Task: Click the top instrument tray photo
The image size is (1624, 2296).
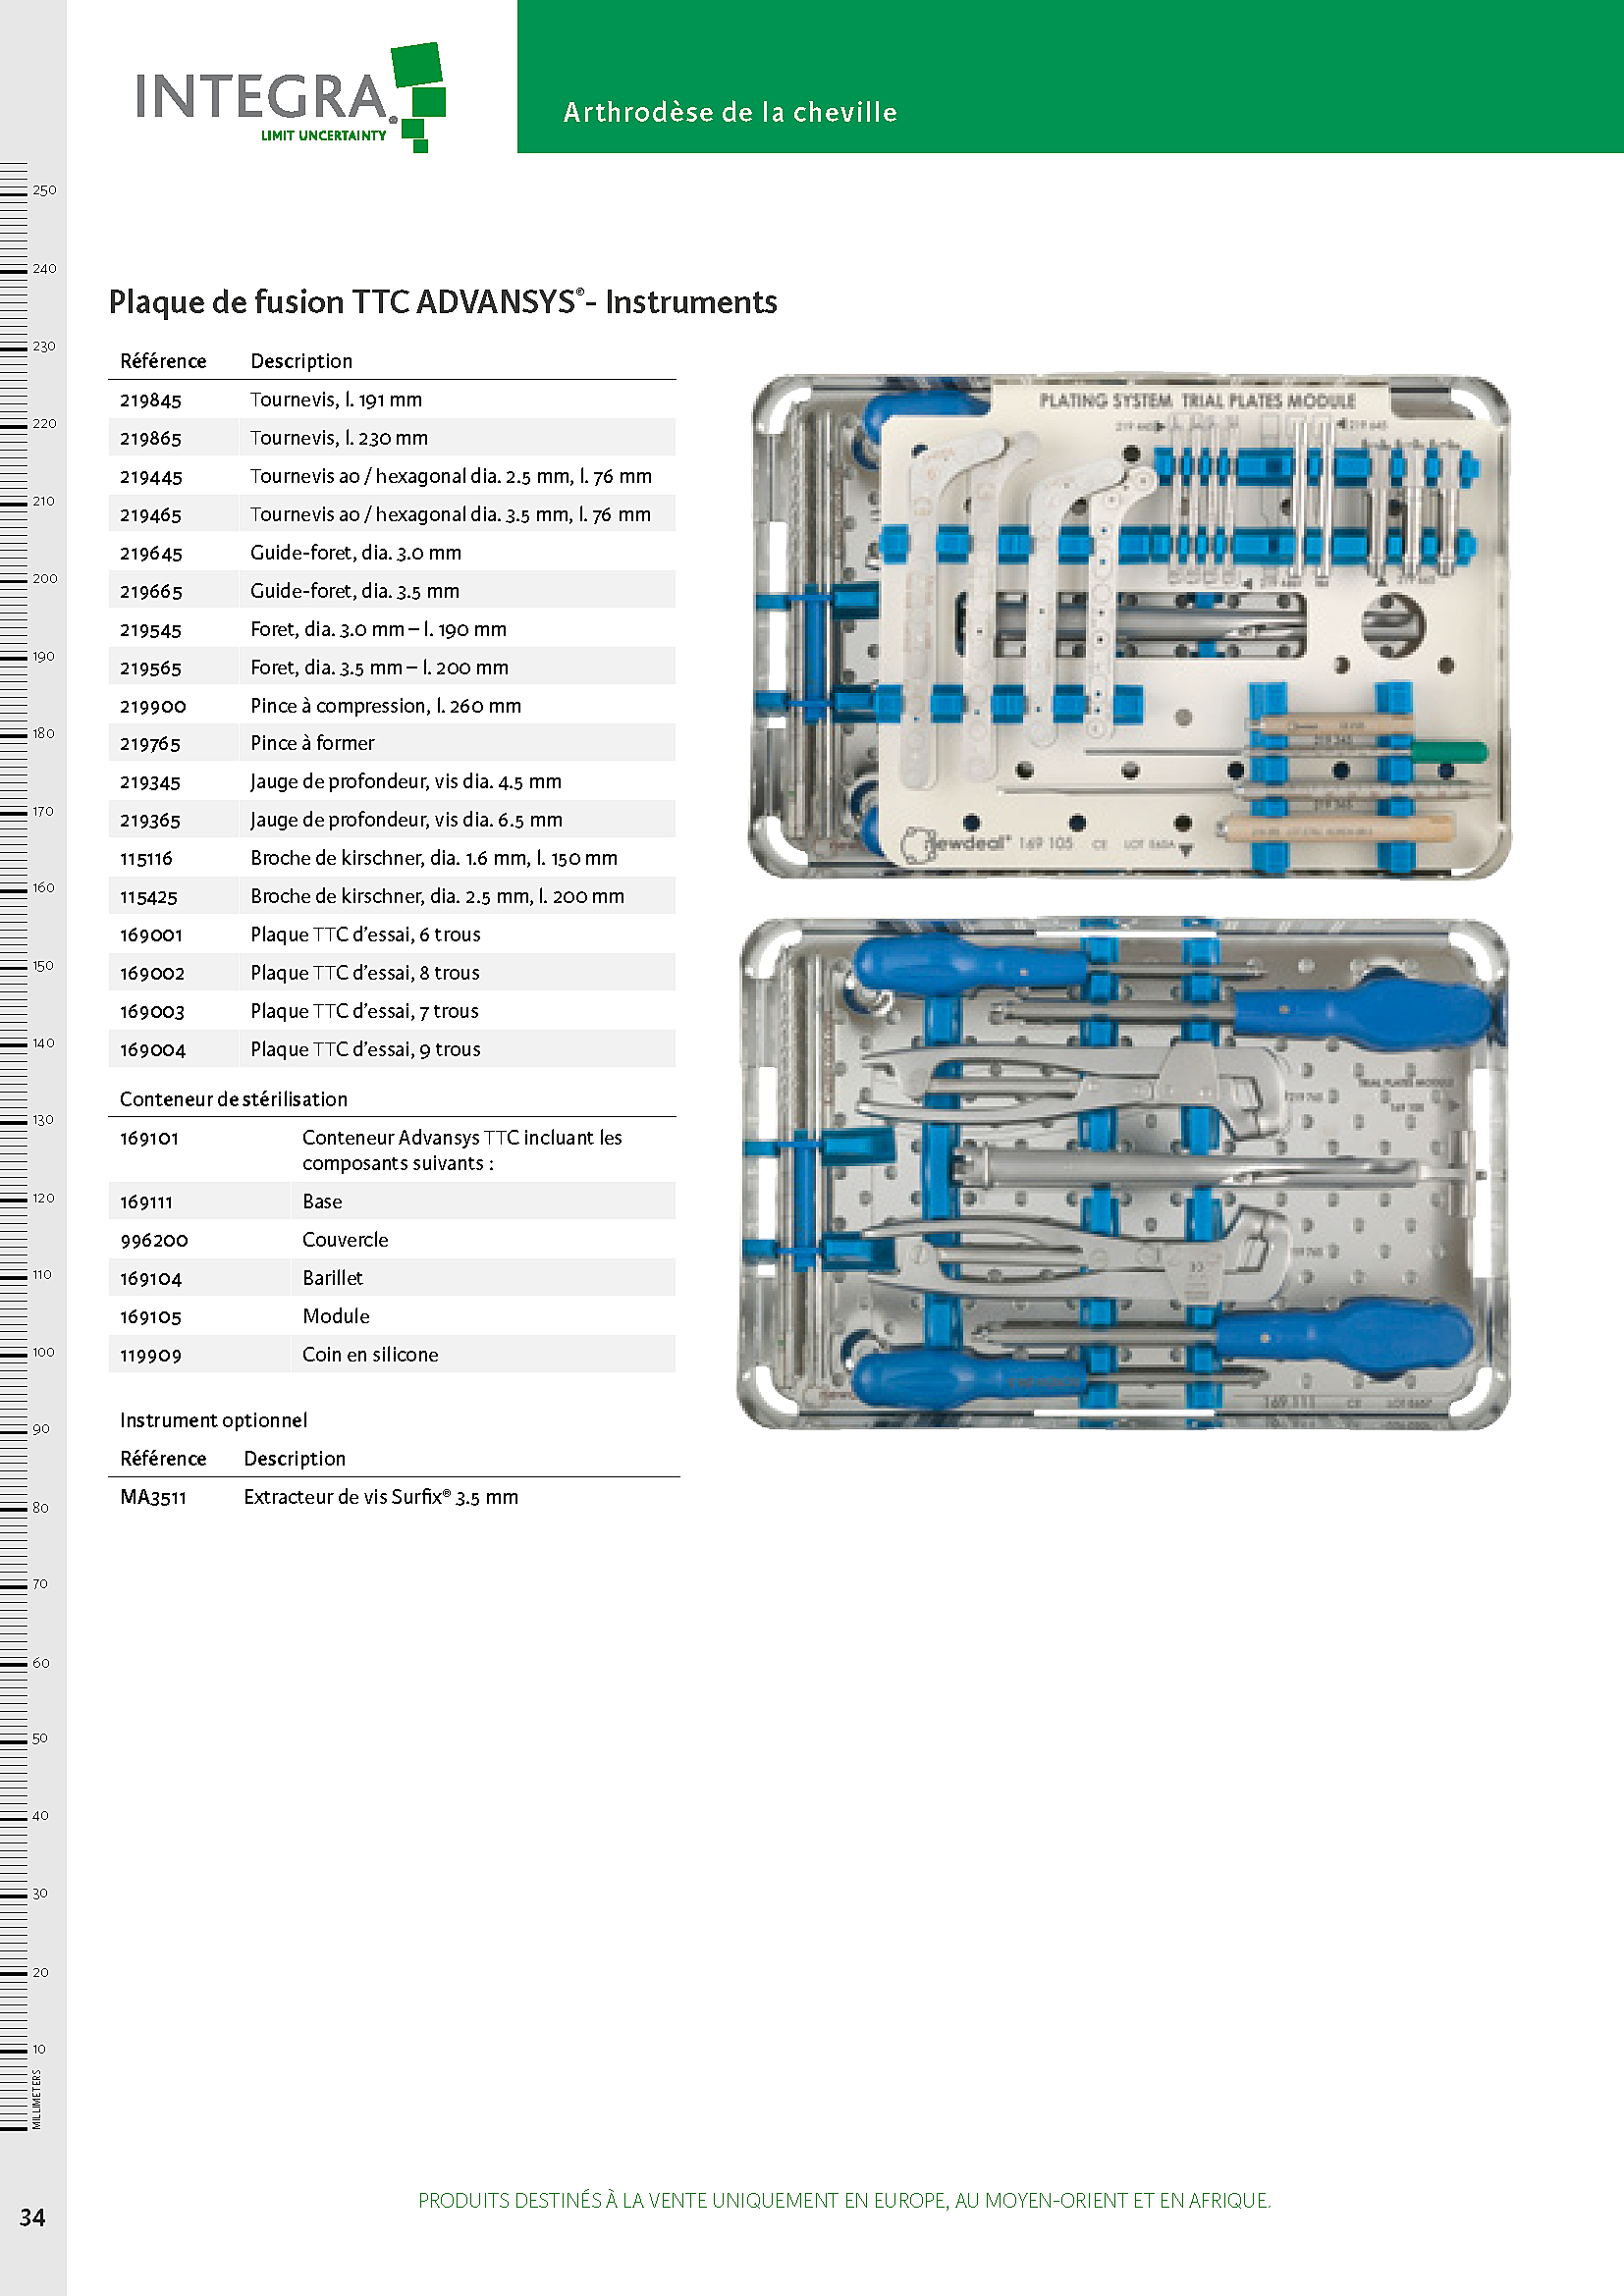Action: 1129,627
